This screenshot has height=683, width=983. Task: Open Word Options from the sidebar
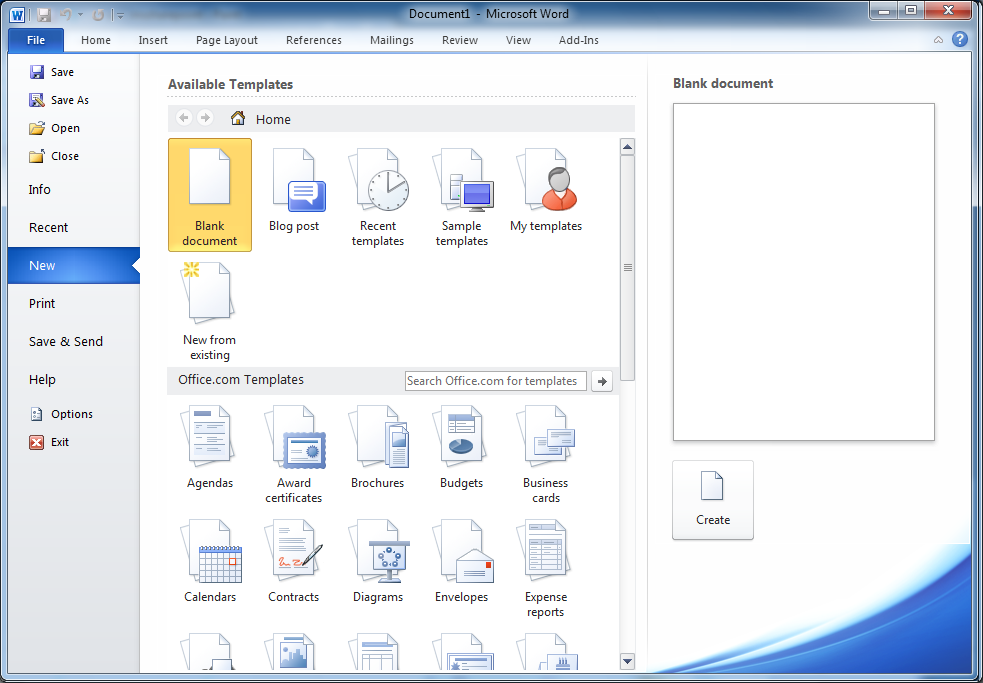[x=72, y=414]
